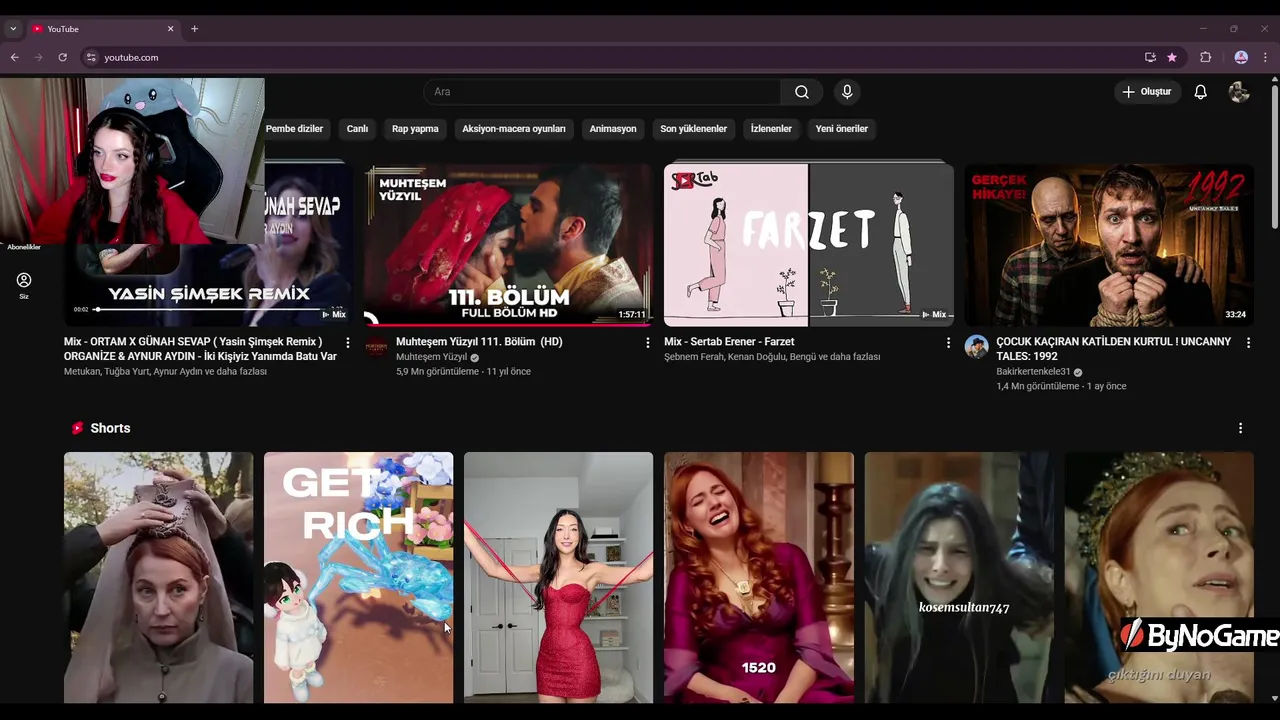Start voice search with microphone icon
Viewport: 1280px width, 720px height.
(847, 92)
